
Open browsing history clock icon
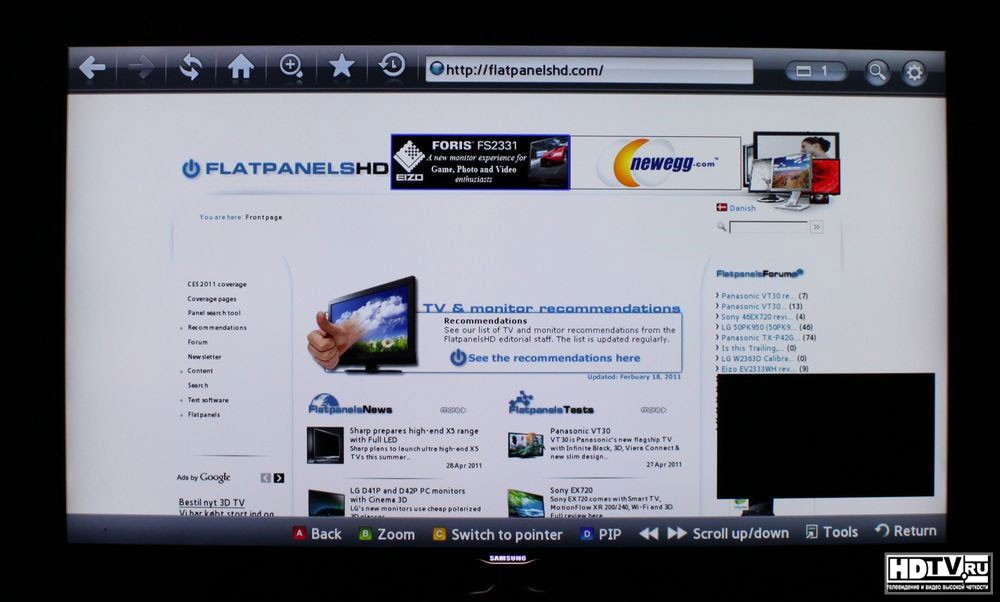tap(392, 65)
